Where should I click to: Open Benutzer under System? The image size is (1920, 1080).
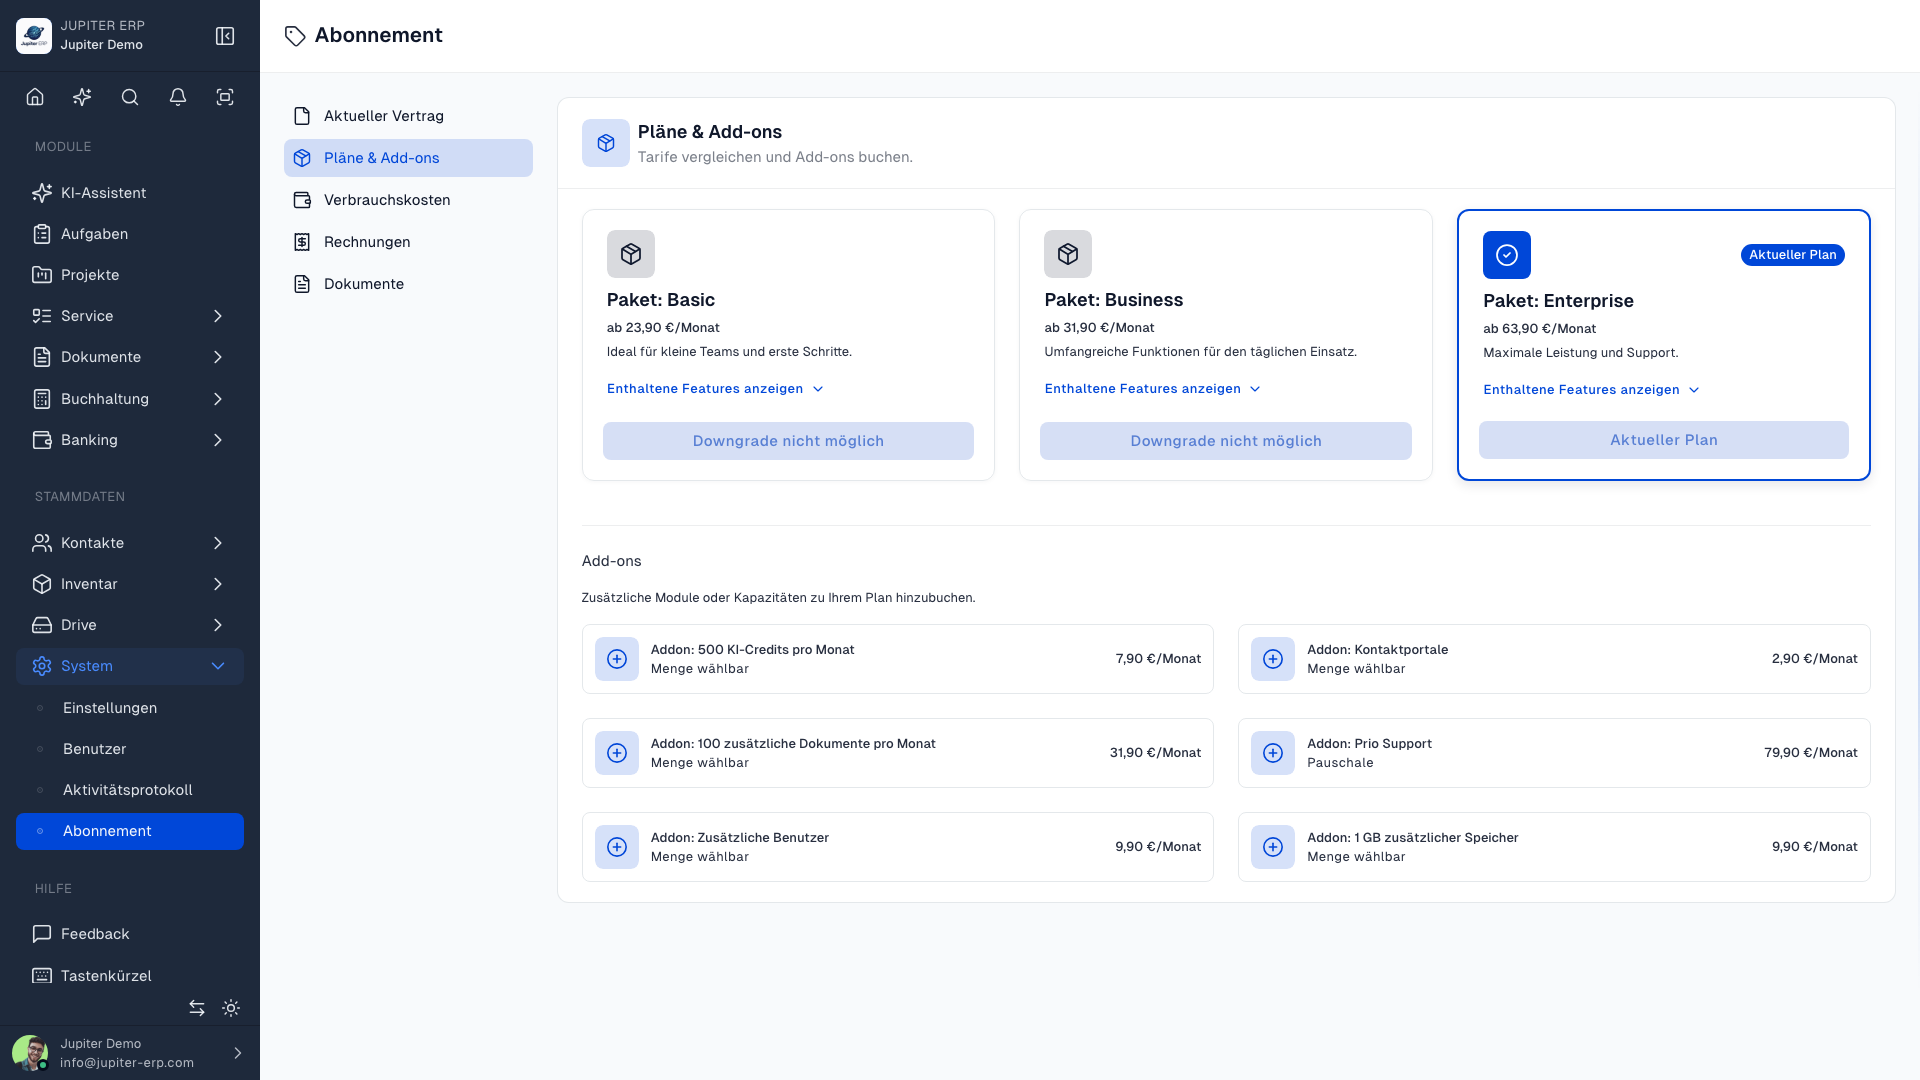[130, 749]
